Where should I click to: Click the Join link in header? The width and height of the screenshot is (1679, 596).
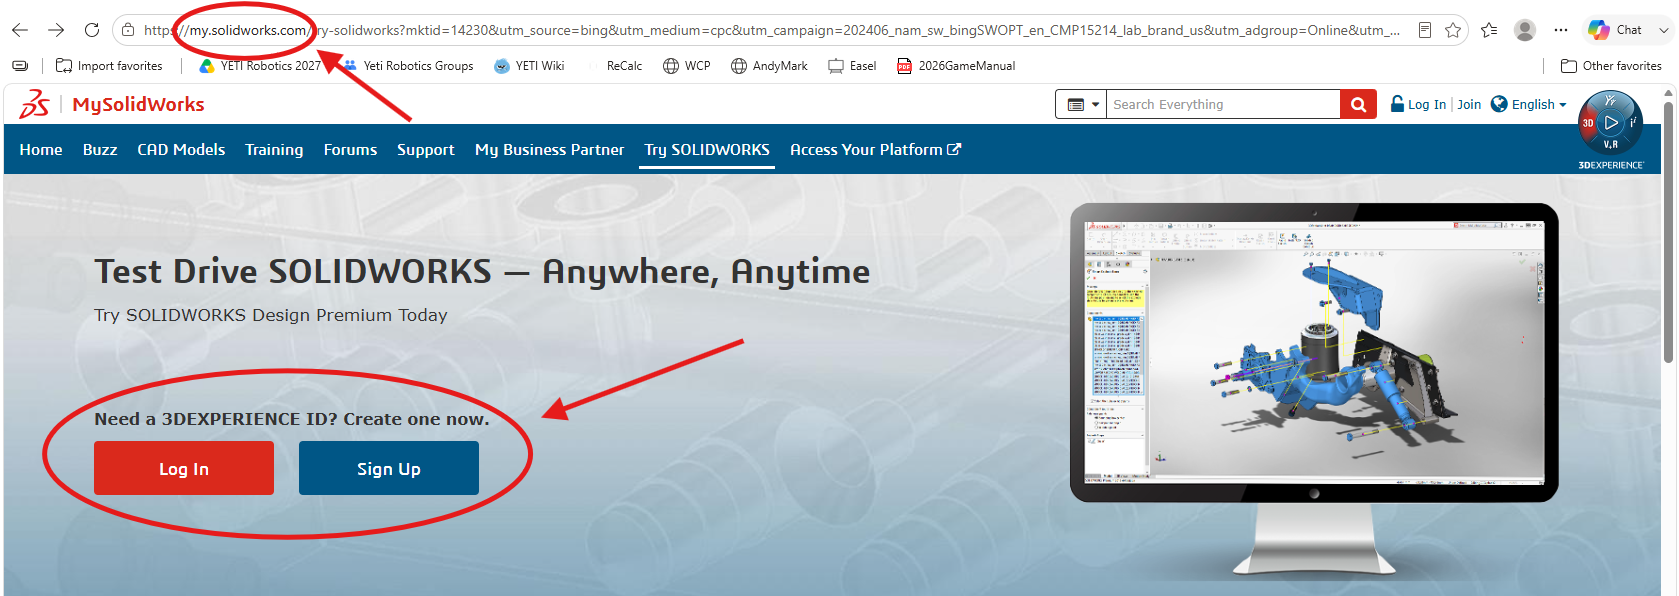(x=1469, y=104)
